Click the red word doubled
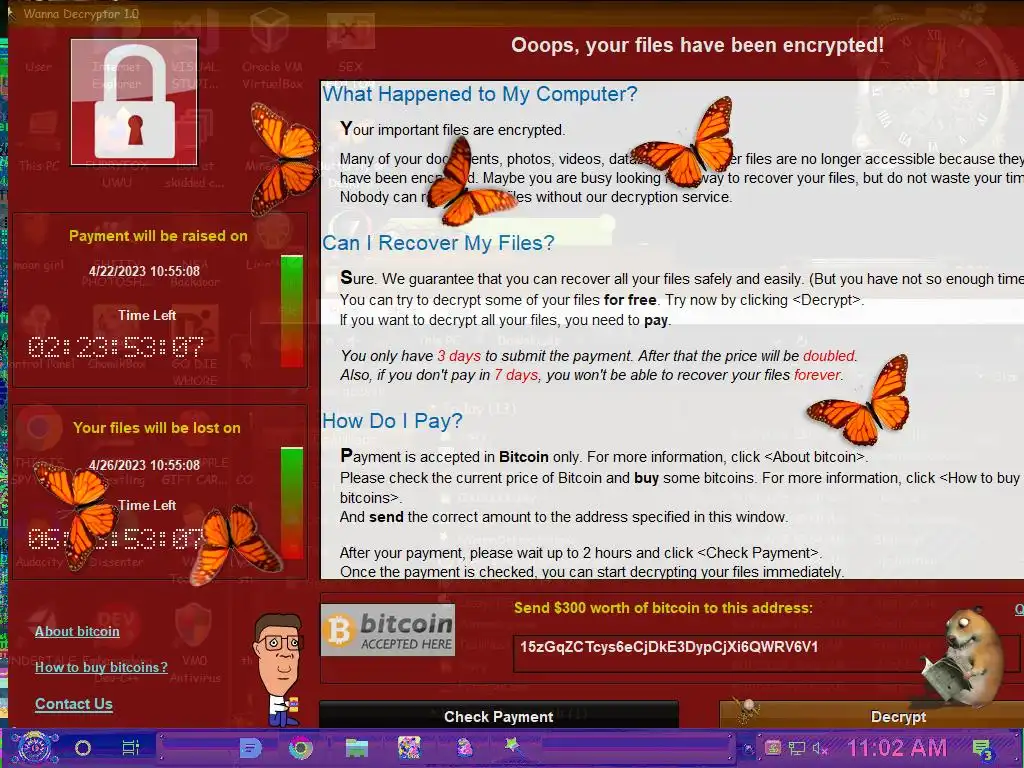Viewport: 1024px width, 768px height. [829, 356]
